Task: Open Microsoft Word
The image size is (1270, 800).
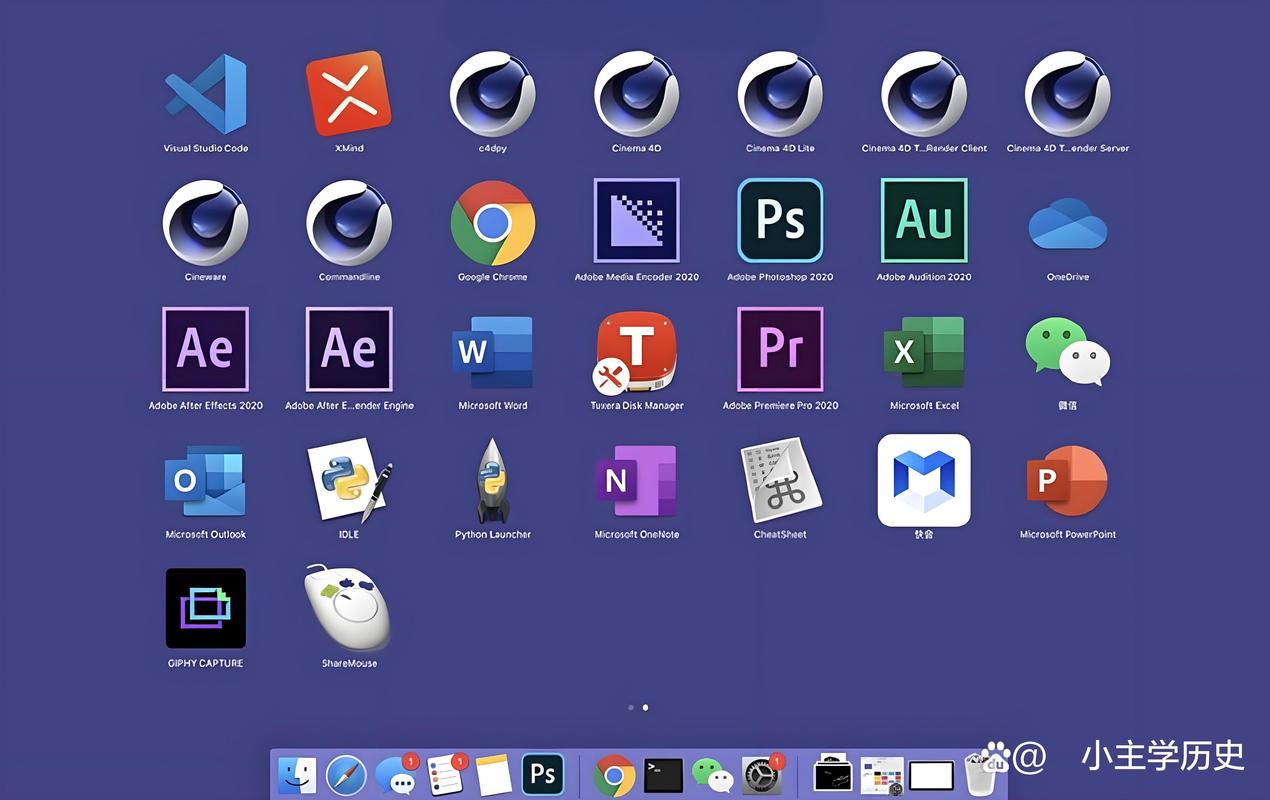Action: [x=492, y=351]
